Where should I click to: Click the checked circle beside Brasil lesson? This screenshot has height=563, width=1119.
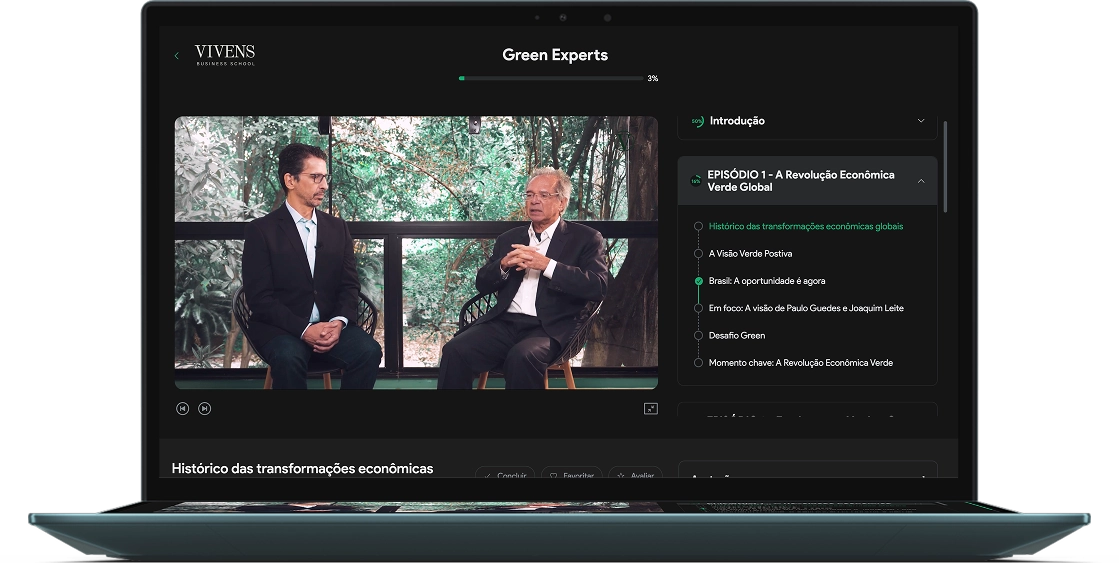[x=698, y=281]
